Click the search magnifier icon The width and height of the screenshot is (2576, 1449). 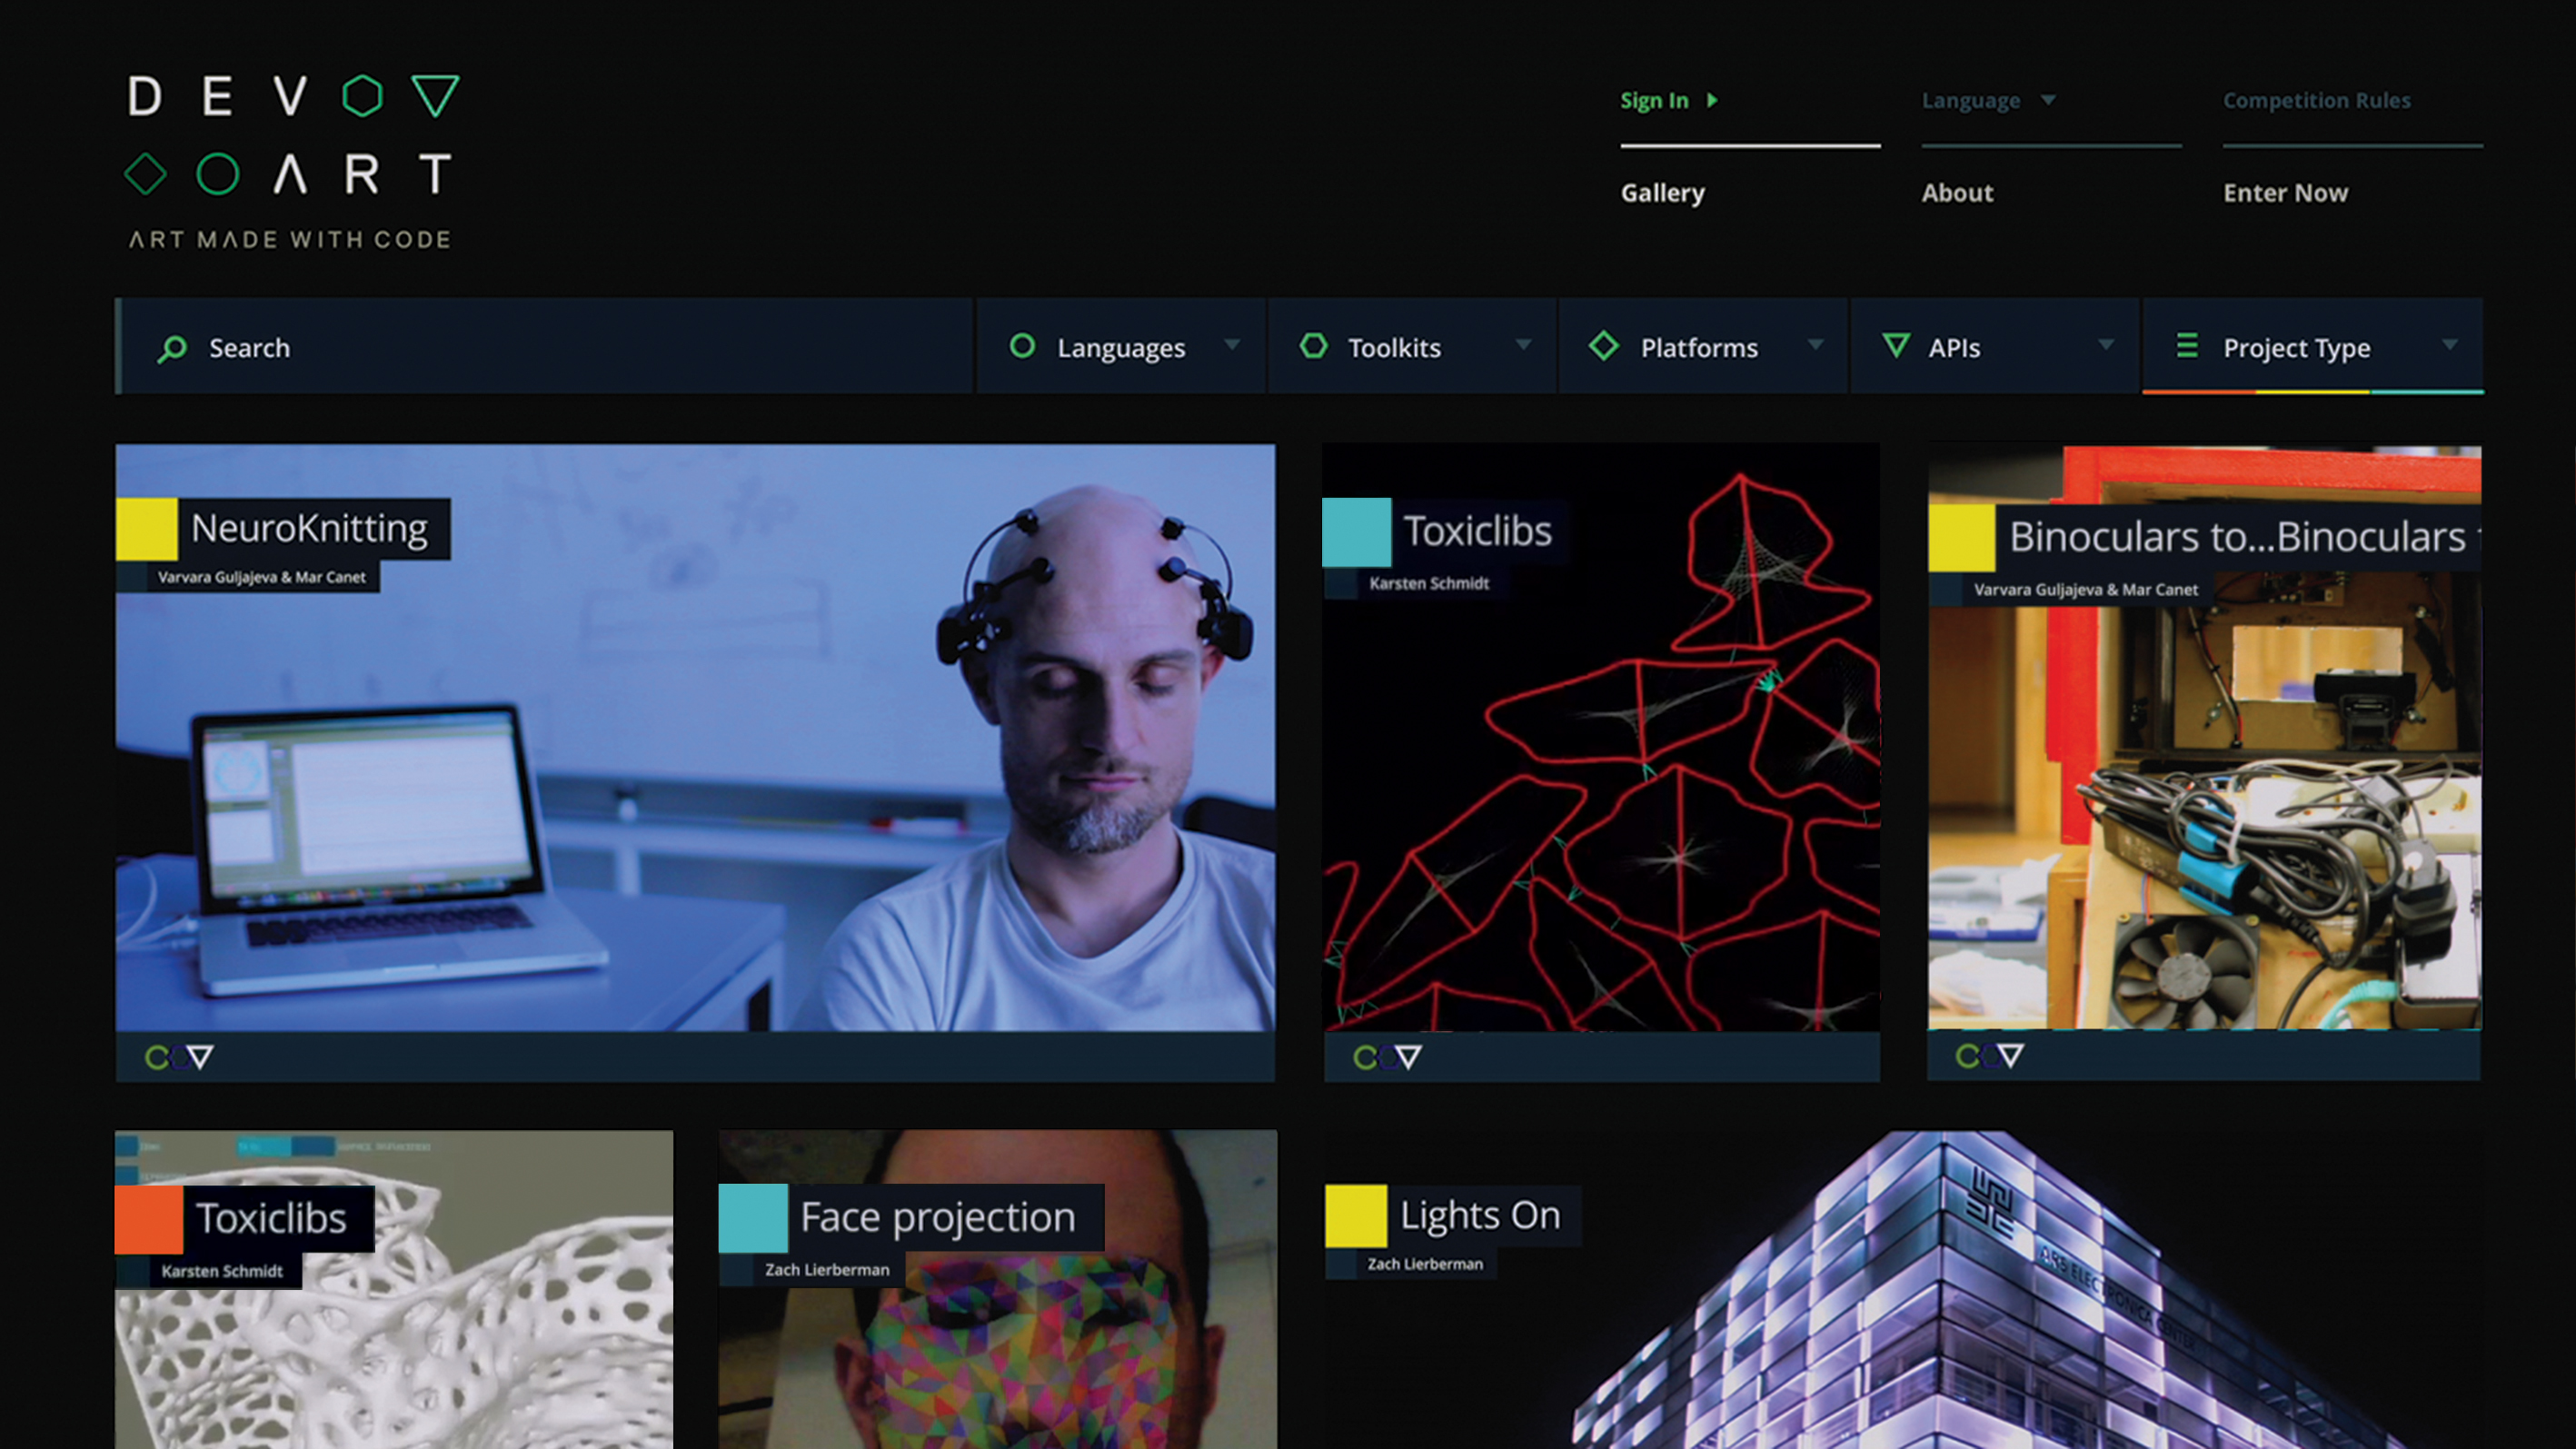tap(174, 347)
